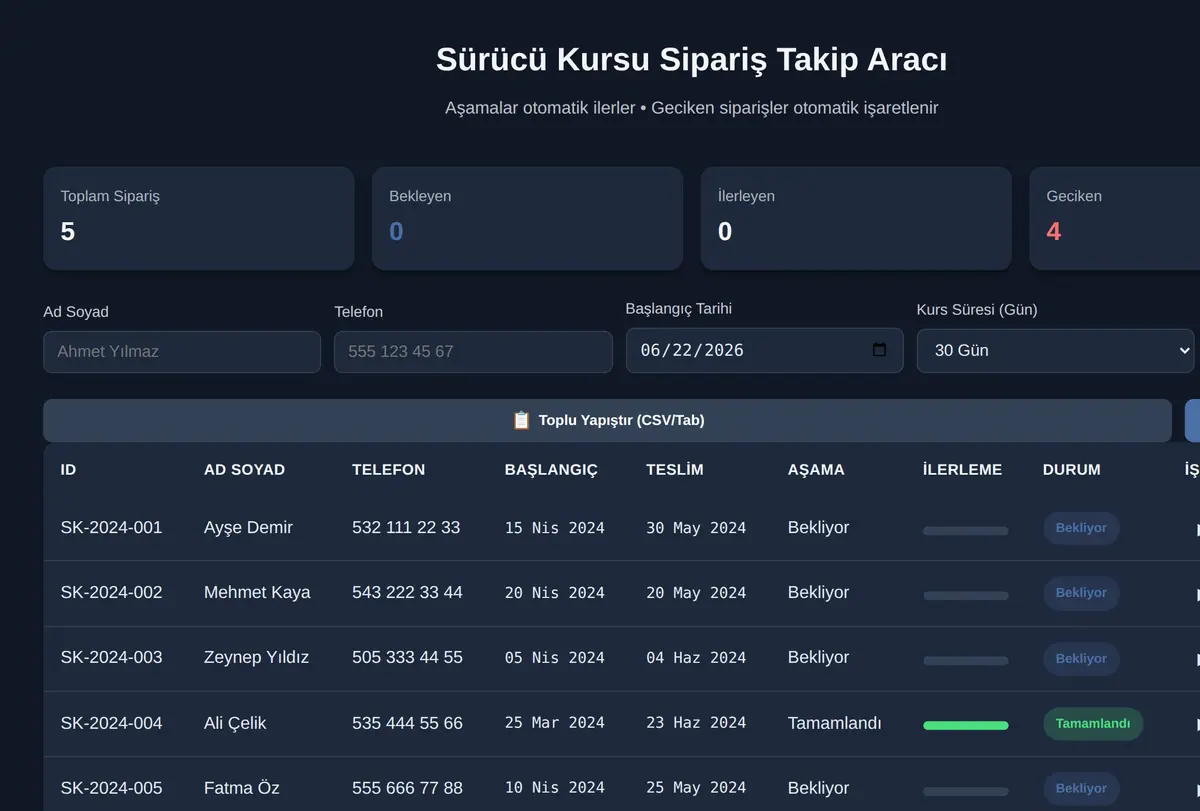Click the İLERLEME column header
This screenshot has width=1200, height=811.
[x=962, y=469]
